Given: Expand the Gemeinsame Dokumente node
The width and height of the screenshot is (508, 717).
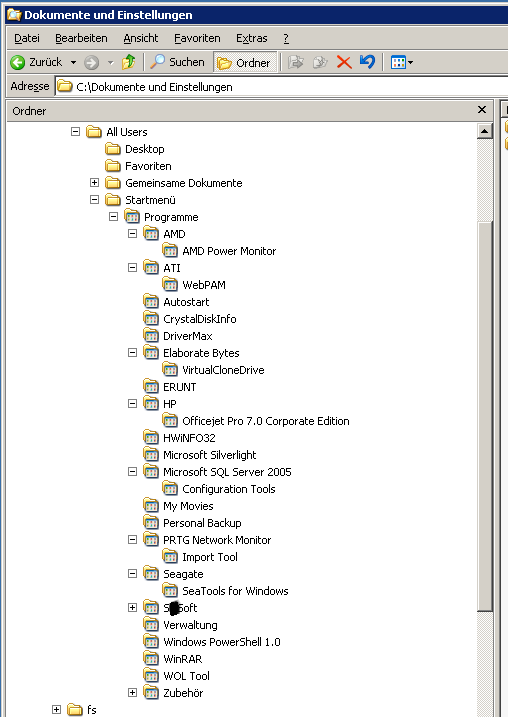Looking at the screenshot, I should pyautogui.click(x=94, y=182).
